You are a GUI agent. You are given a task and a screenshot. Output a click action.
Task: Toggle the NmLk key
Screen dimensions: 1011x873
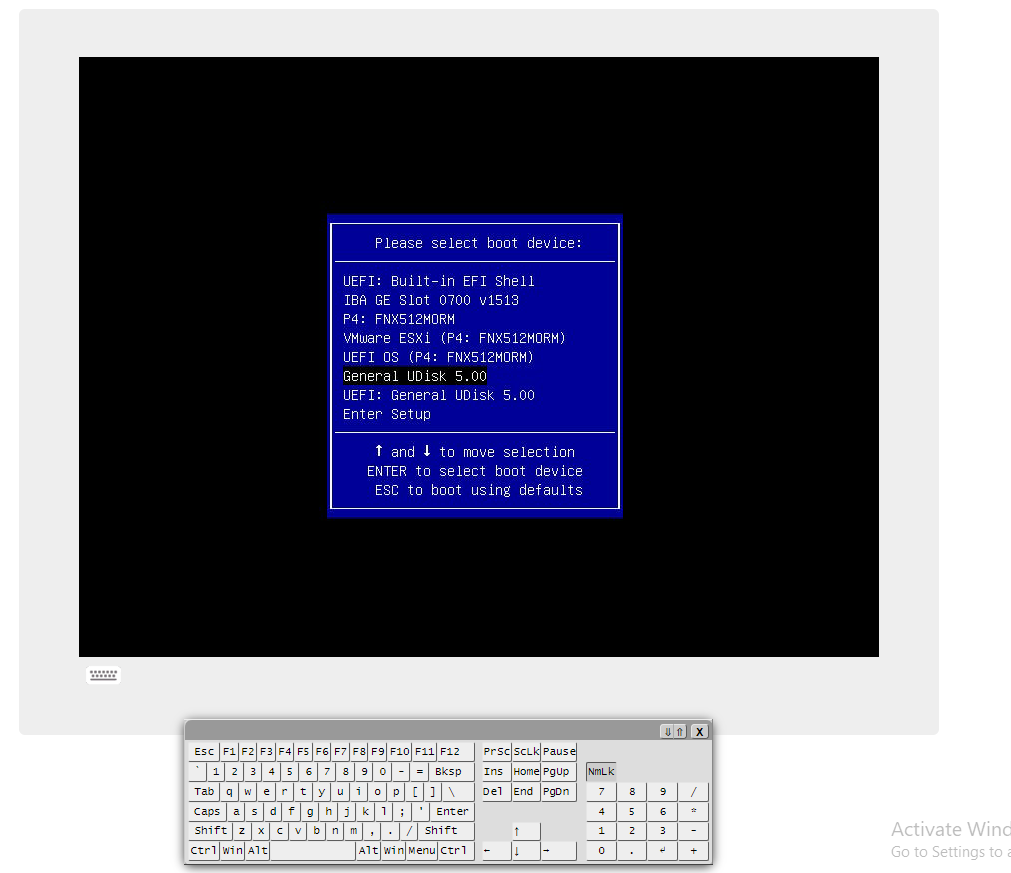(x=601, y=771)
